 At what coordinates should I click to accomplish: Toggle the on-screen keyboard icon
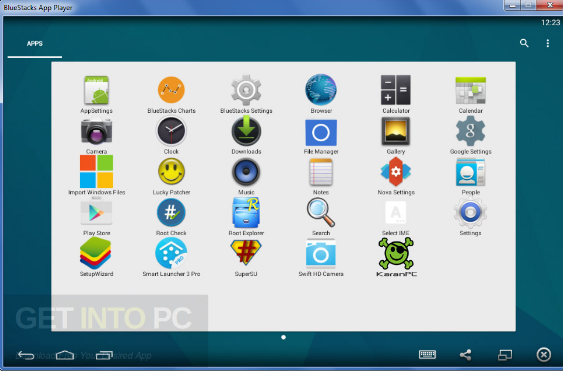click(427, 355)
